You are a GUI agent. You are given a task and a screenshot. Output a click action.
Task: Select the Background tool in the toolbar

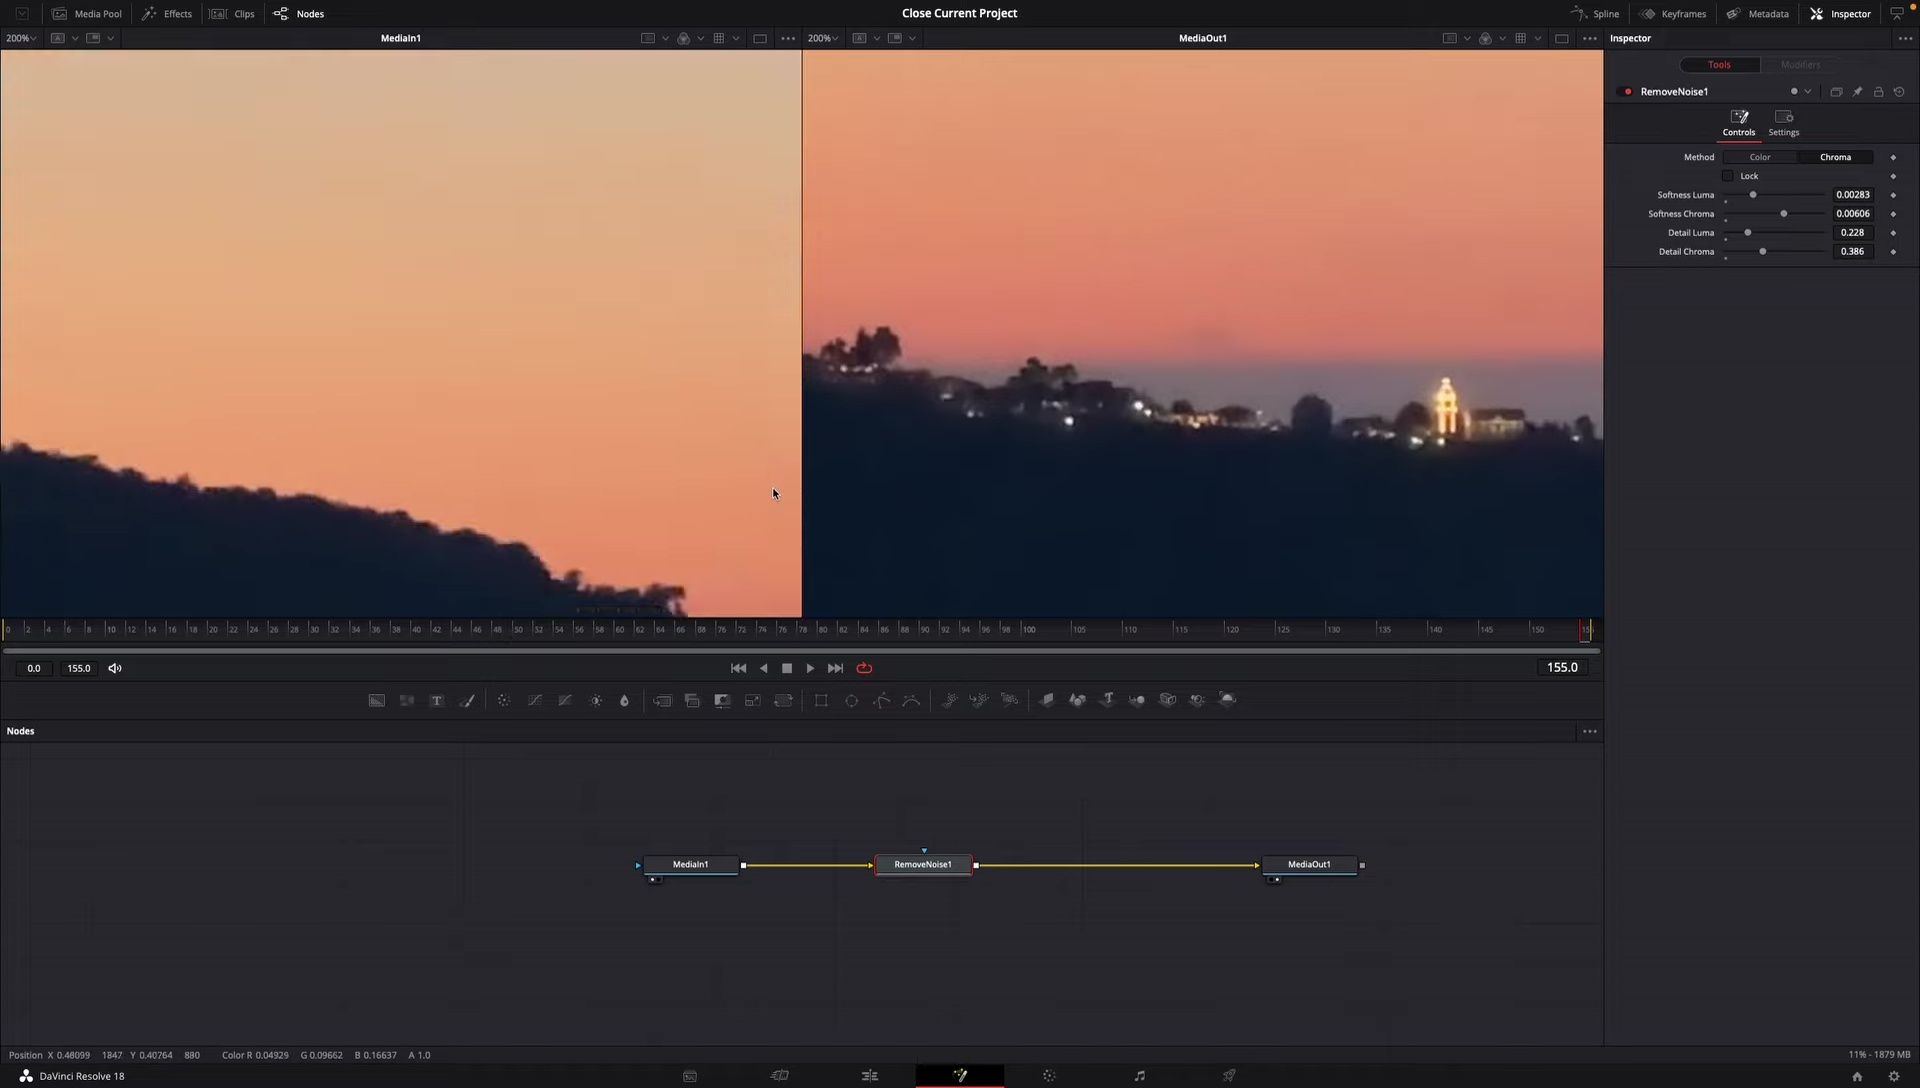[x=376, y=701]
